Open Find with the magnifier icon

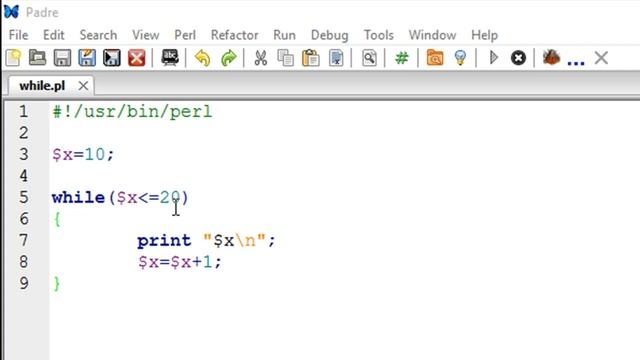pos(369,58)
